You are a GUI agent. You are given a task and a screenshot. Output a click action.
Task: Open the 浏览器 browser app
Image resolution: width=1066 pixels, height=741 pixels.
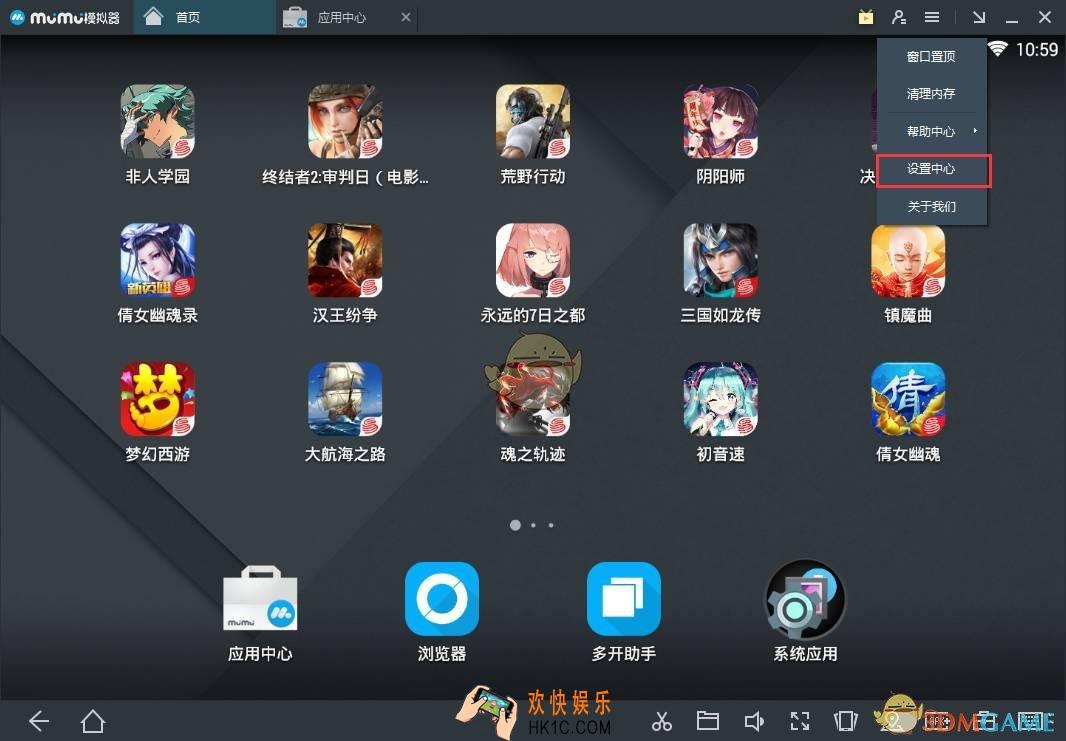point(442,599)
